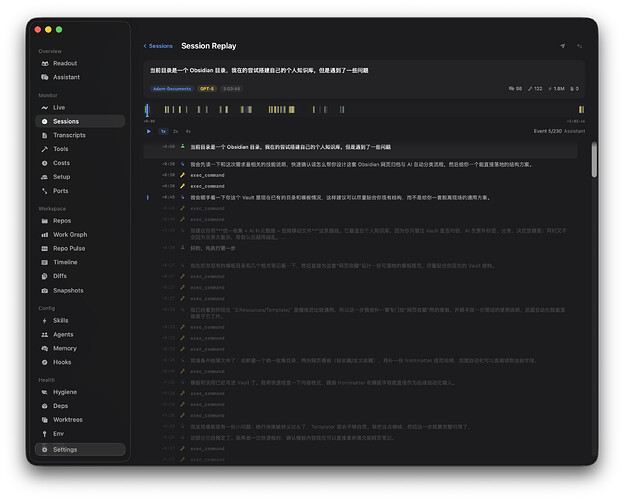624x500 pixels.
Task: Click the Adam Documents tag
Action: pos(172,89)
